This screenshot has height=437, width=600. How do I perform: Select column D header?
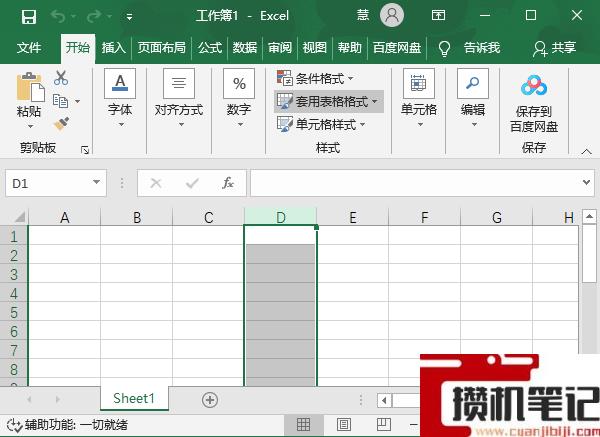pyautogui.click(x=280, y=217)
